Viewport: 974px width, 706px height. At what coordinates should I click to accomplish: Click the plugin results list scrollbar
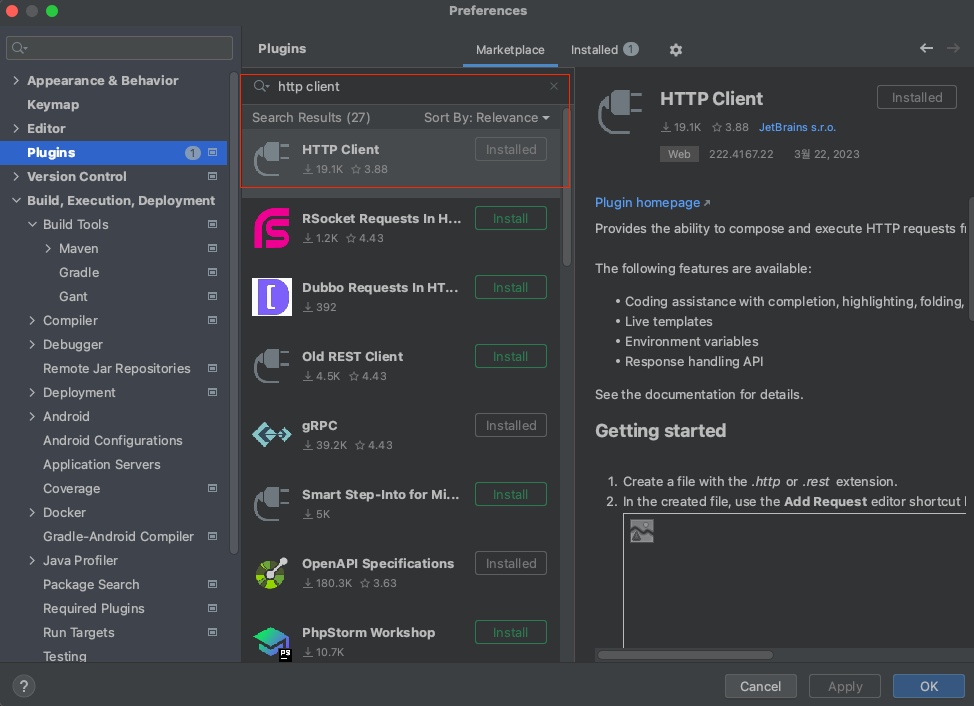(x=567, y=186)
